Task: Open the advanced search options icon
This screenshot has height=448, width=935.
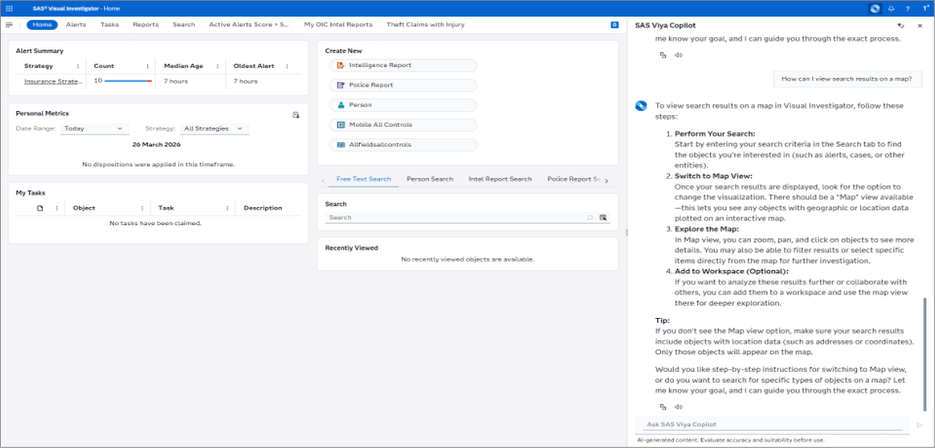Action: pos(603,218)
